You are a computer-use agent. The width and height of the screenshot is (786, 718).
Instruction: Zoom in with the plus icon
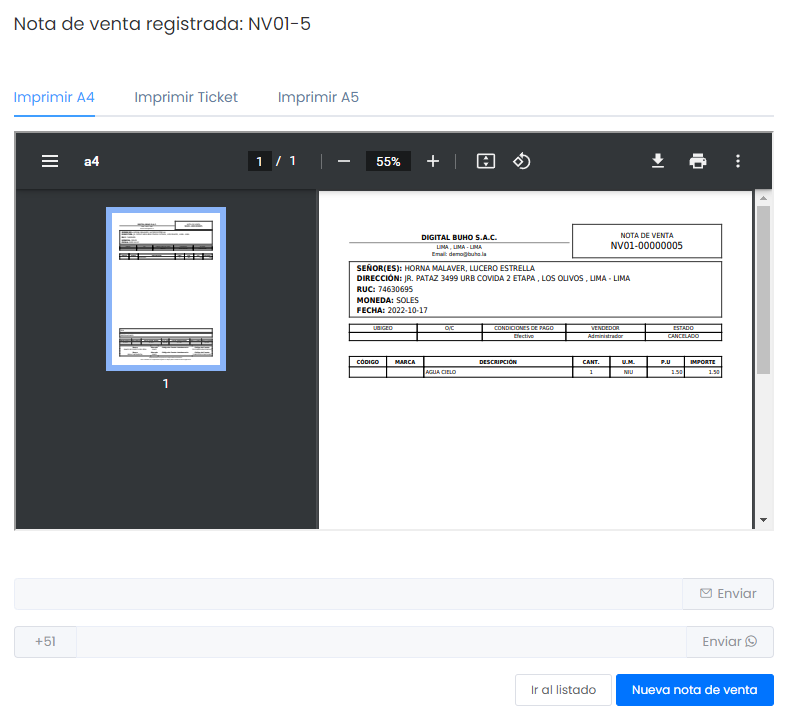point(433,161)
